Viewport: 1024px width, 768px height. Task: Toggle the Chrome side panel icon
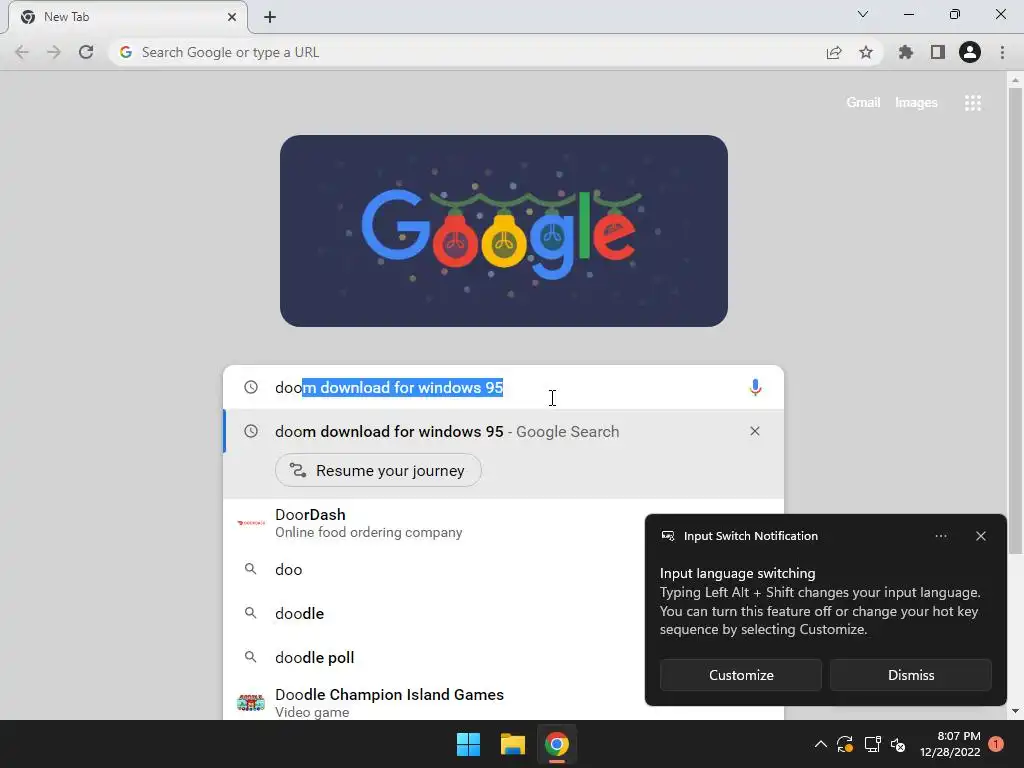pos(938,52)
